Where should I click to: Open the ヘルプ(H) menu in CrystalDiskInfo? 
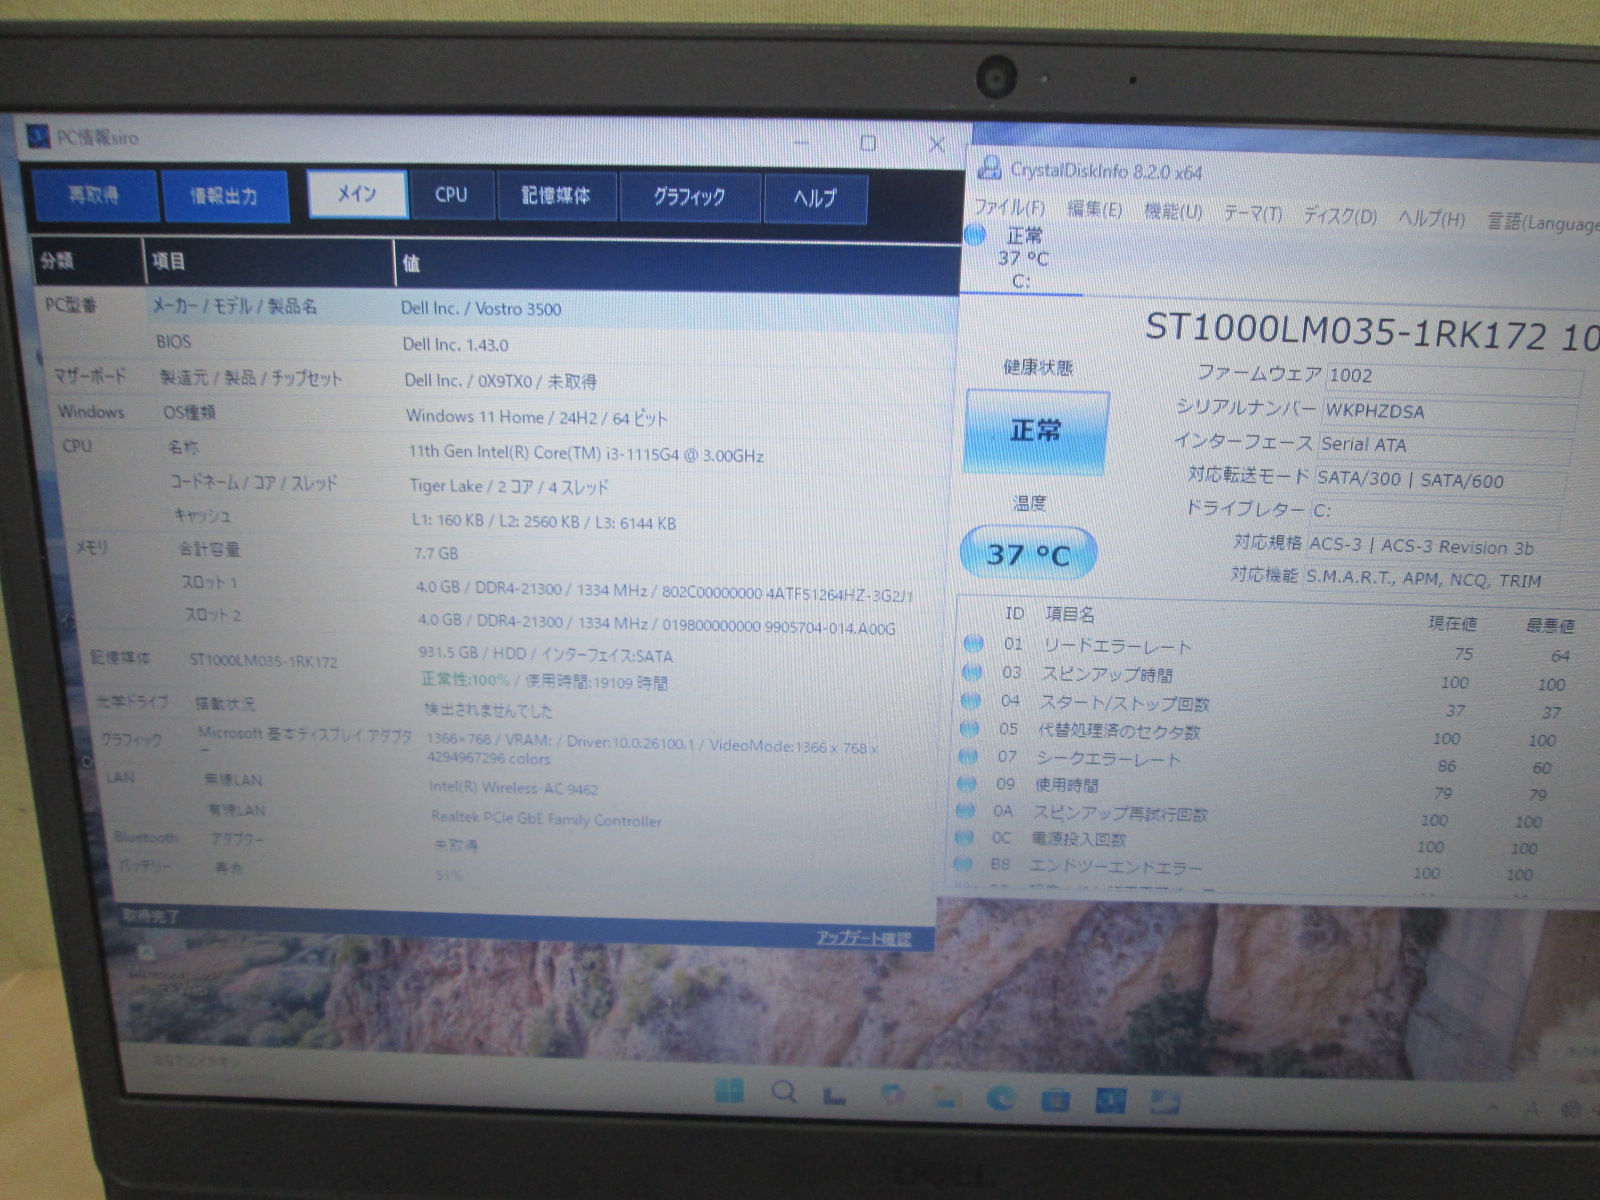[1431, 218]
